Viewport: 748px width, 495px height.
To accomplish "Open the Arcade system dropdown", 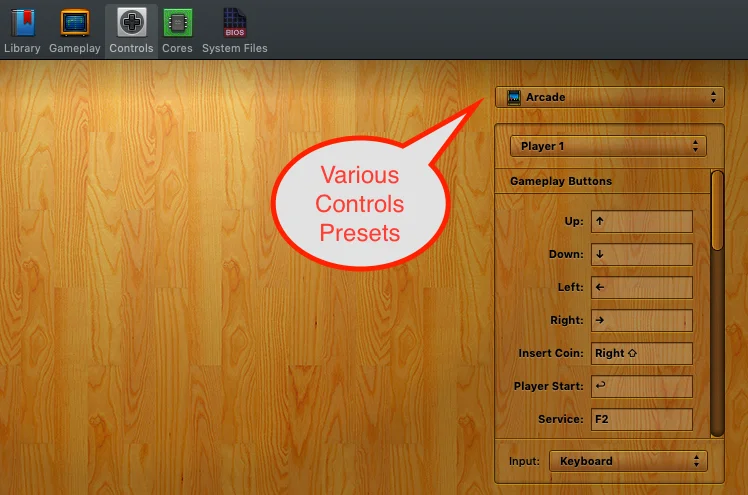I will [x=610, y=97].
